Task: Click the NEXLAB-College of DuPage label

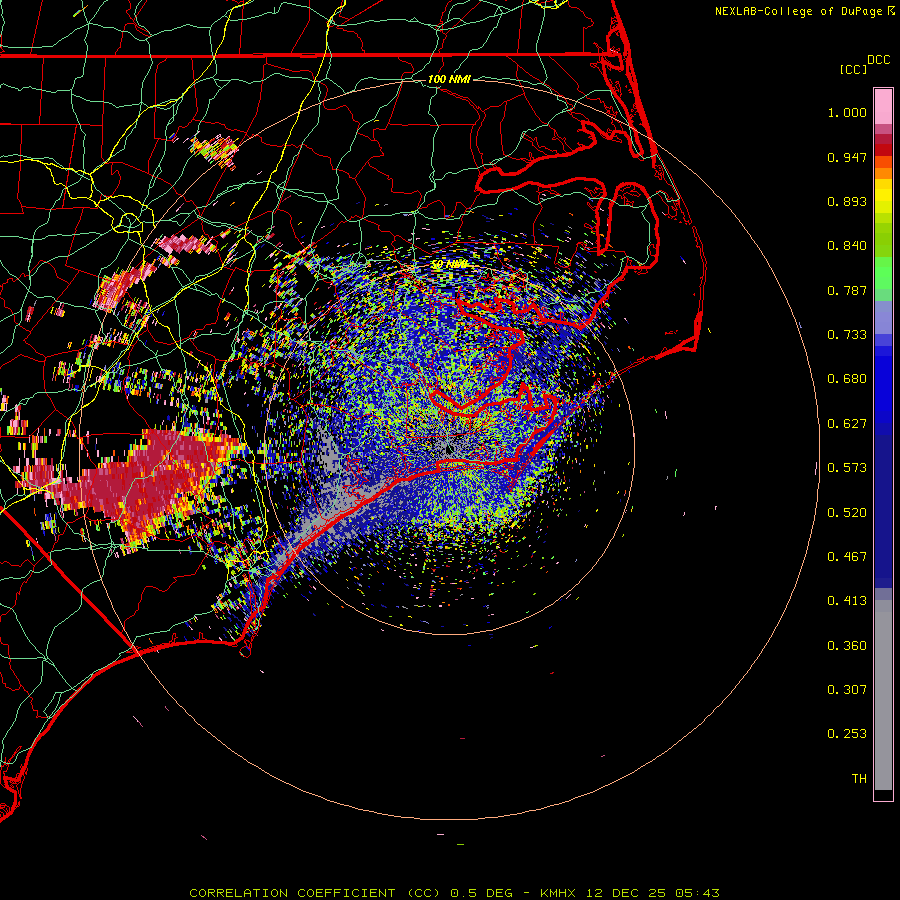Action: pyautogui.click(x=798, y=11)
